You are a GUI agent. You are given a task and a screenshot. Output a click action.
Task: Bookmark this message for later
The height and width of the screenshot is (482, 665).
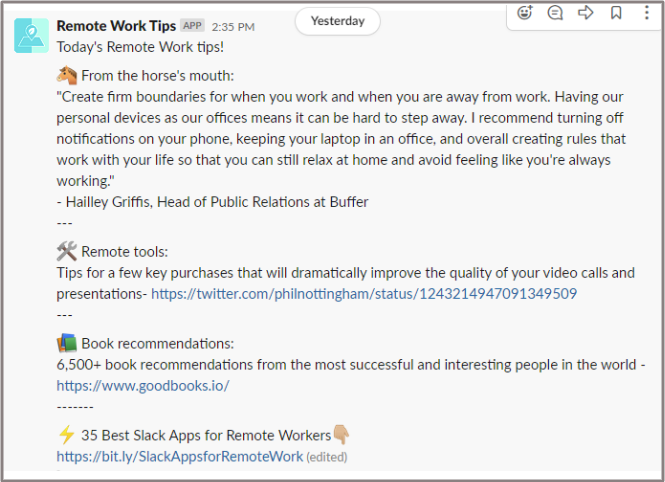coord(616,13)
